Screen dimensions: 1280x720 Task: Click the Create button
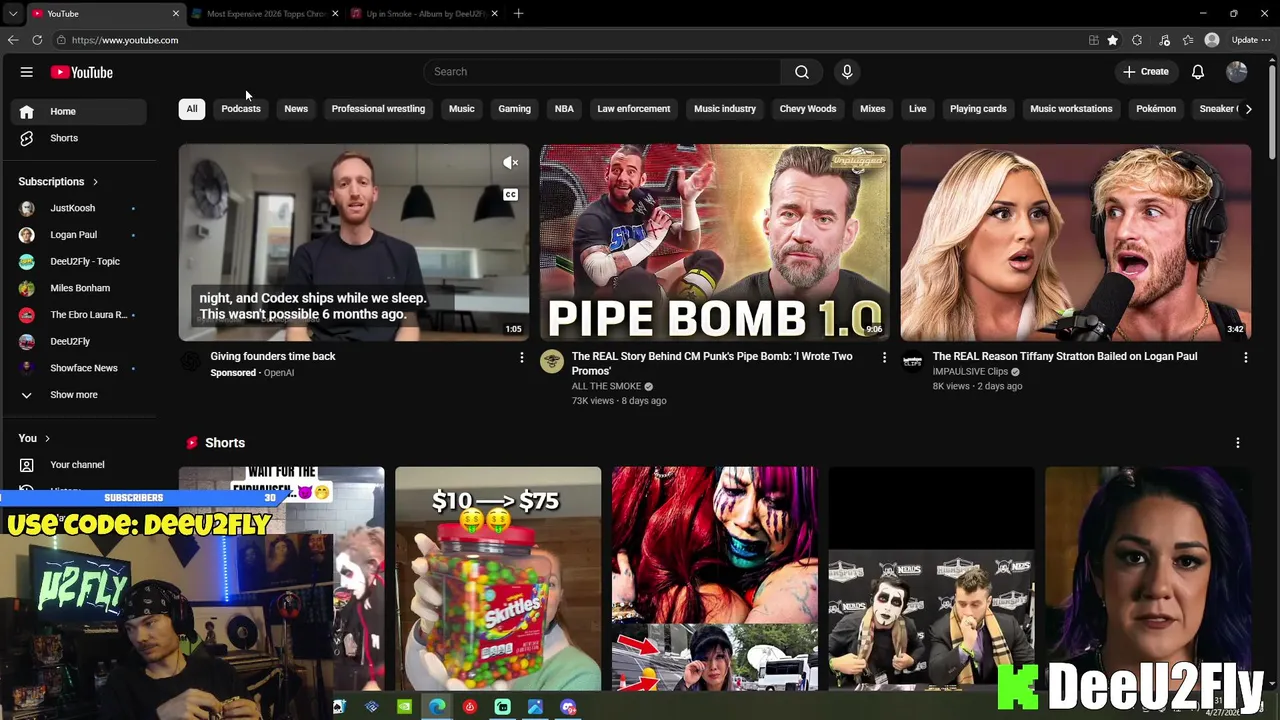(x=1146, y=72)
